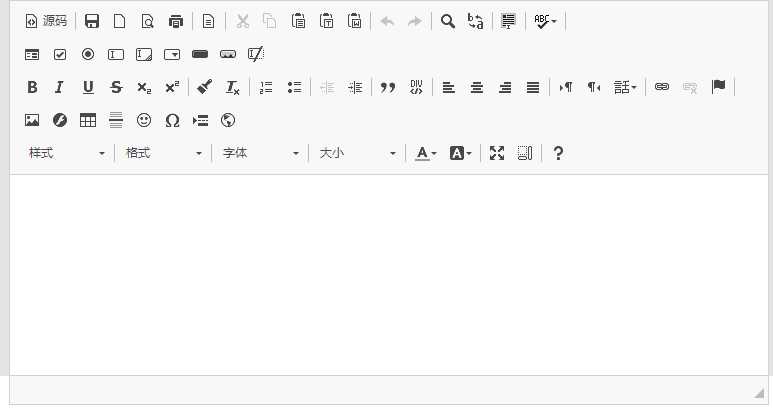The width and height of the screenshot is (773, 417).
Task: Insert a form element
Action: pyautogui.click(x=32, y=54)
